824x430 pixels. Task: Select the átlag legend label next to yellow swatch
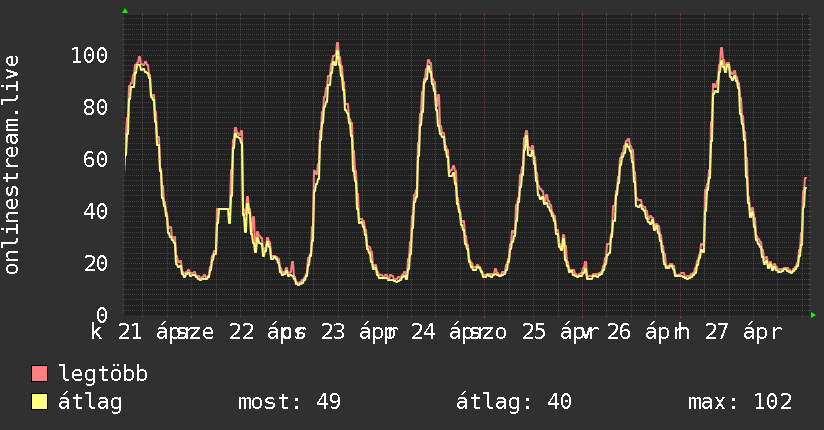[90, 402]
